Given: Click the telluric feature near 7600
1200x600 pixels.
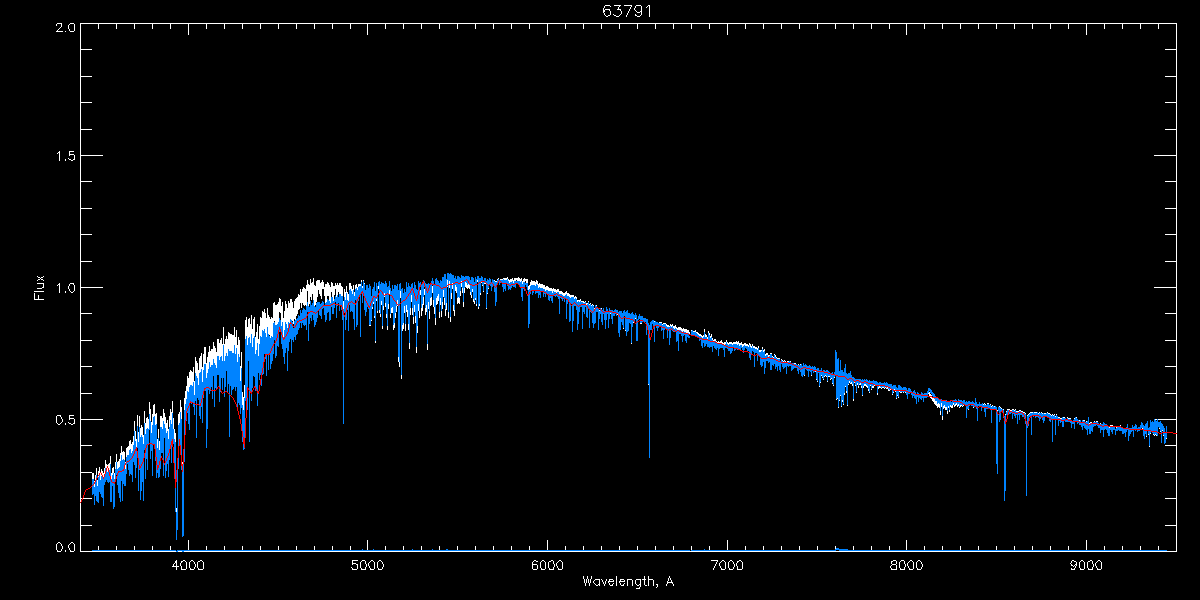Looking at the screenshot, I should point(840,380).
